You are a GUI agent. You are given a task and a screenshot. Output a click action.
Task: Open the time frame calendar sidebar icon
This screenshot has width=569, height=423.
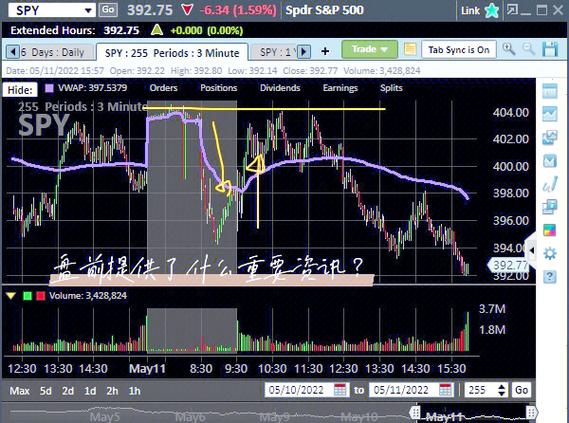549,91
